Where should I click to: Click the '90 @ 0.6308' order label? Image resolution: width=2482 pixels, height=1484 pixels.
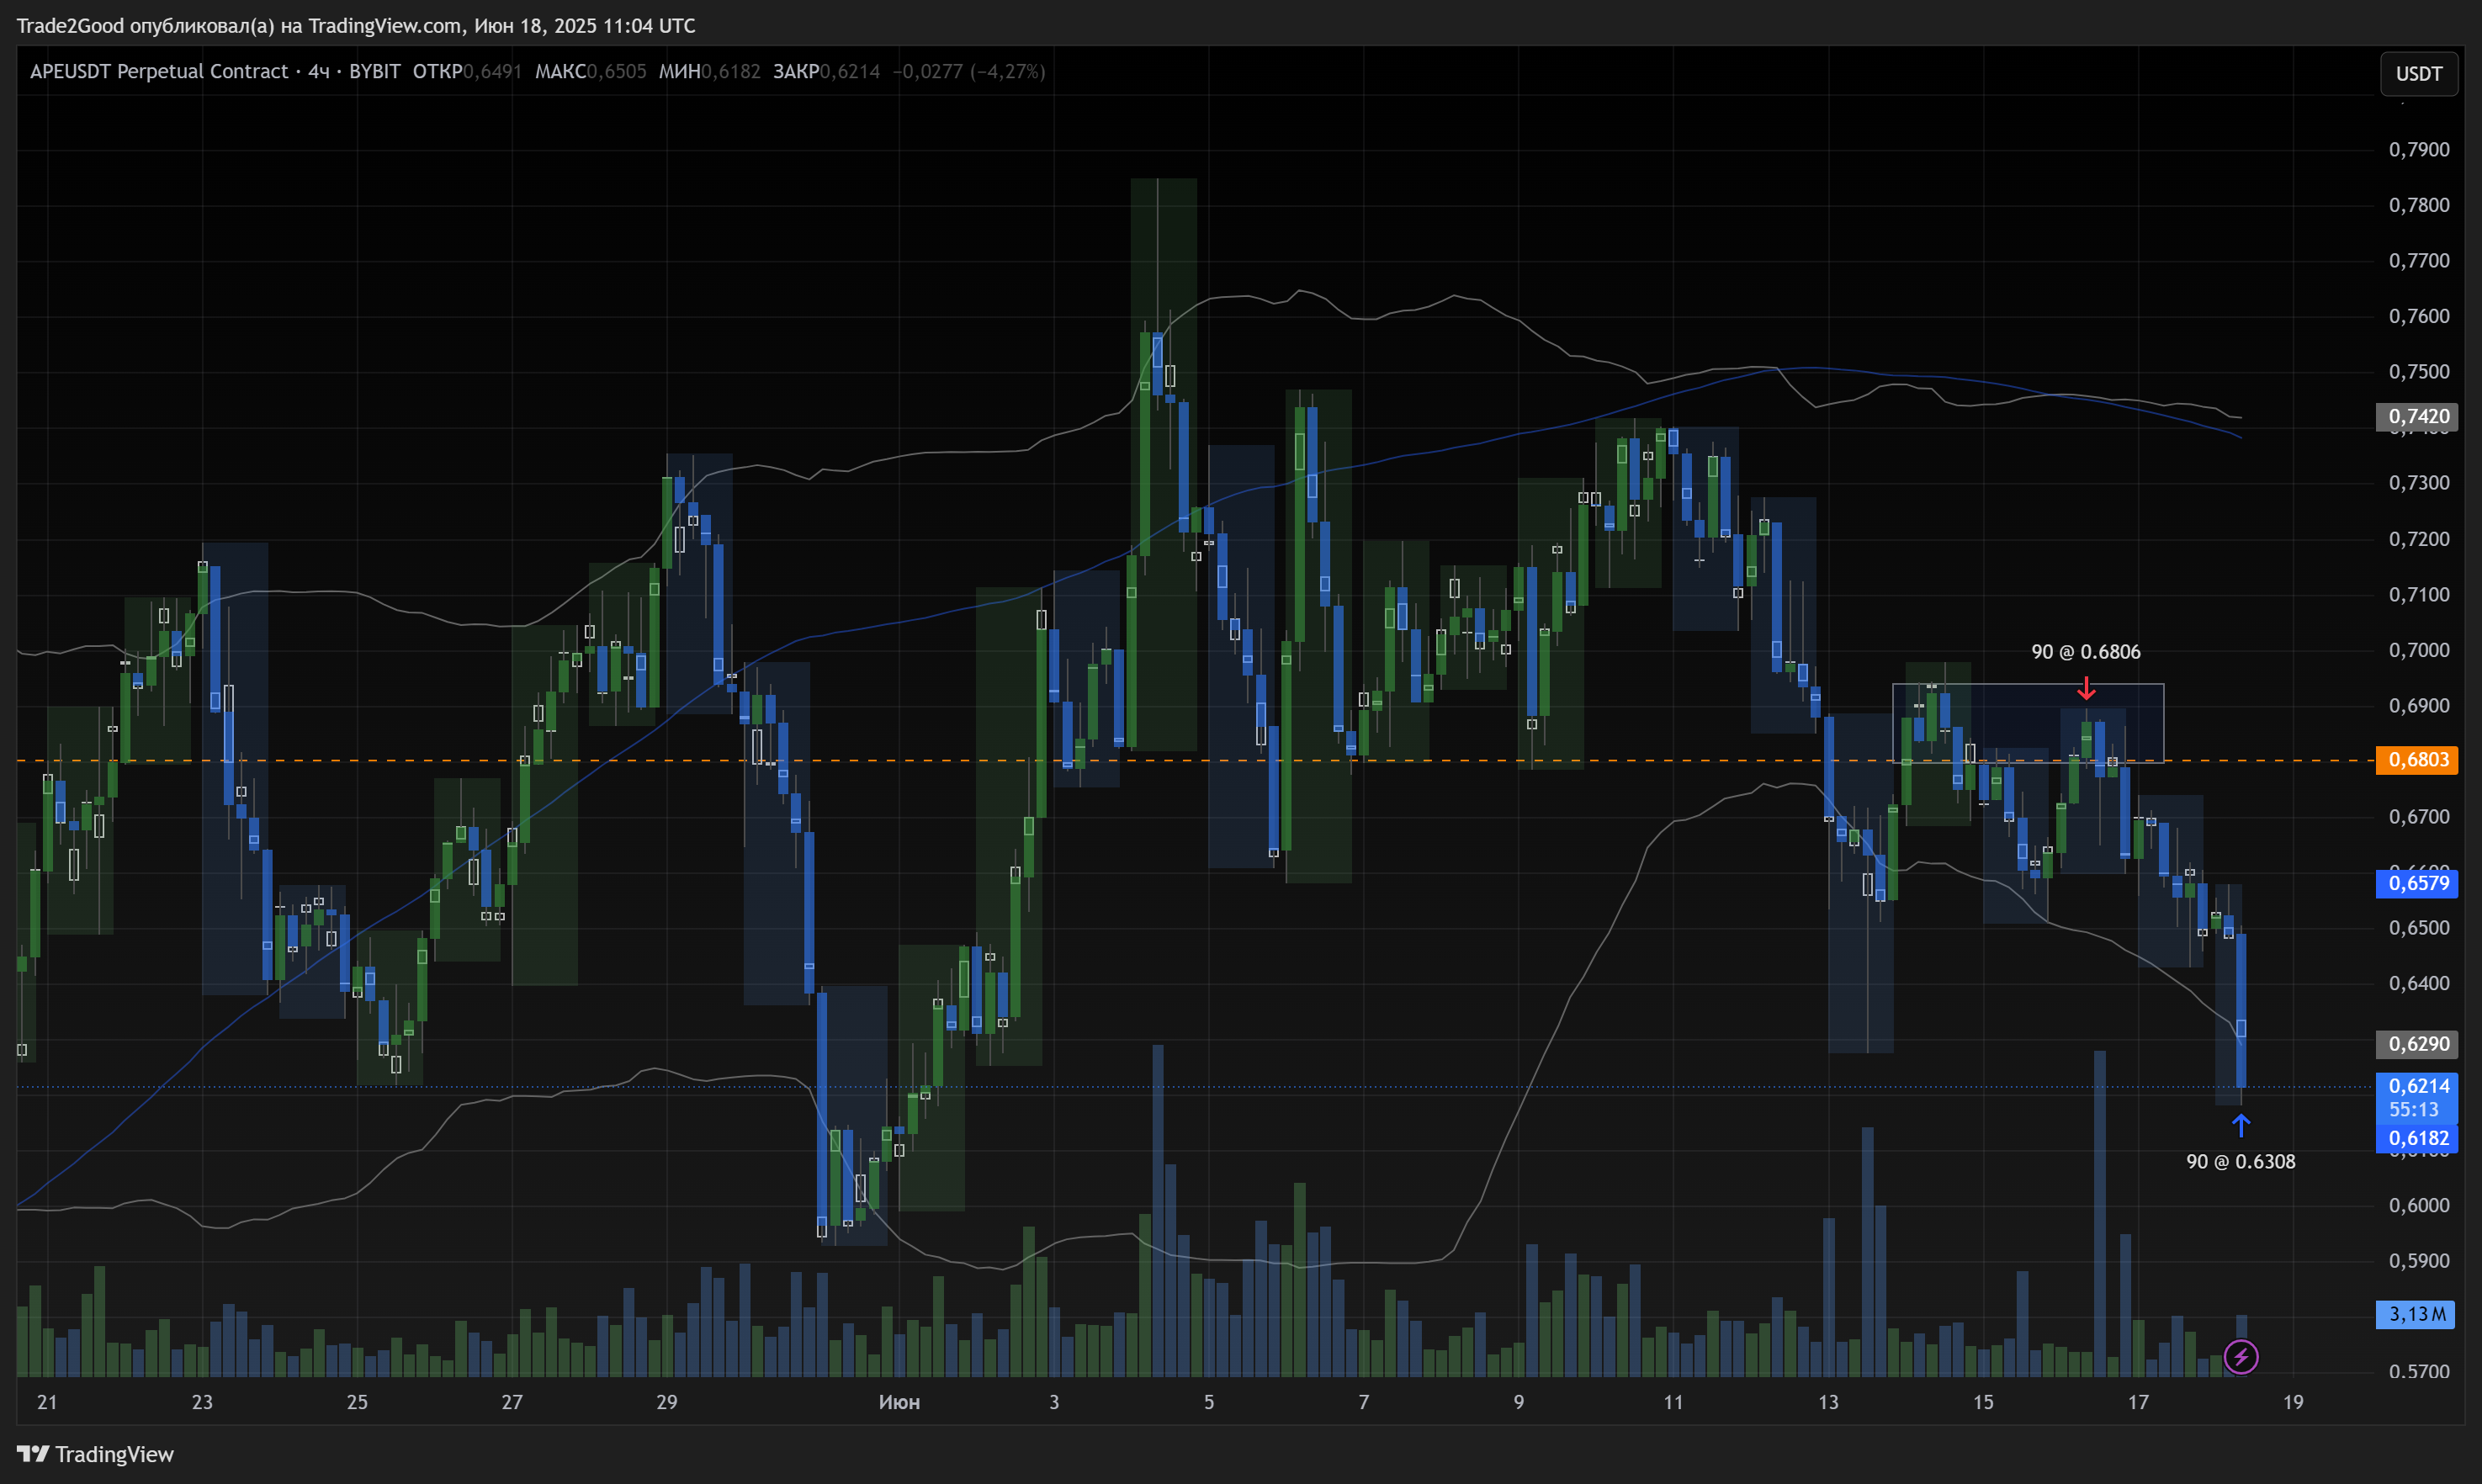click(x=2240, y=1161)
